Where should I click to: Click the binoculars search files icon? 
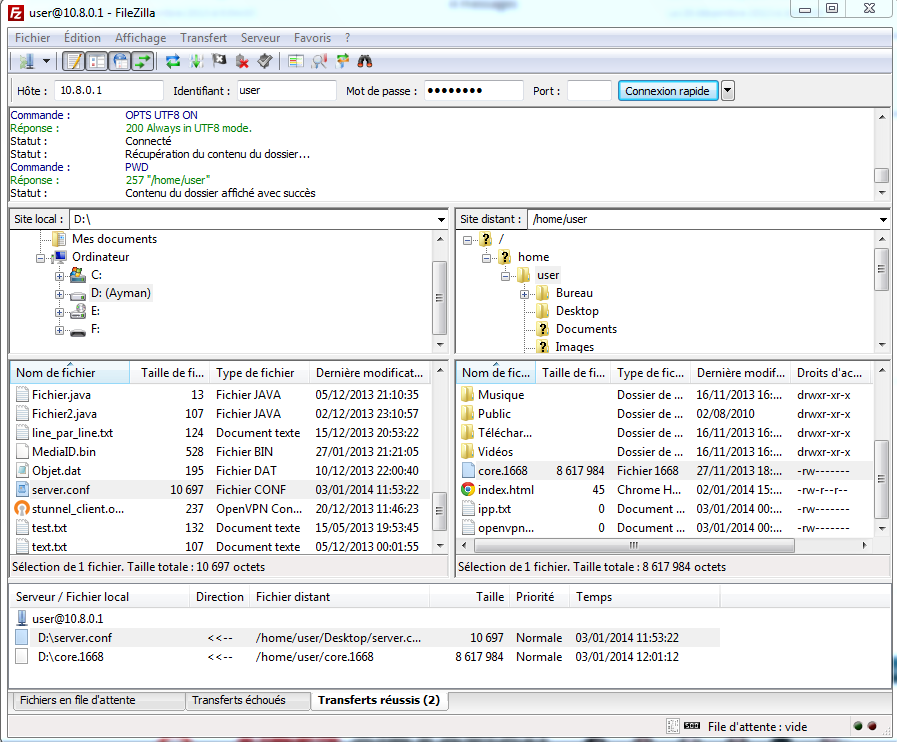pyautogui.click(x=365, y=62)
